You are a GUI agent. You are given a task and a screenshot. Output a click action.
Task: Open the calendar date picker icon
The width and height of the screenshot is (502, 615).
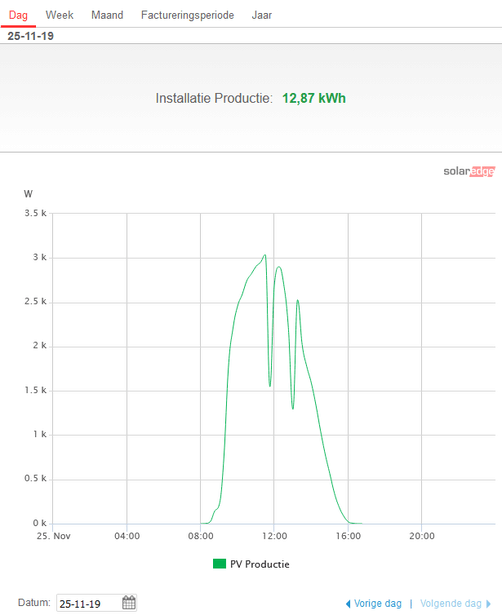point(129,602)
